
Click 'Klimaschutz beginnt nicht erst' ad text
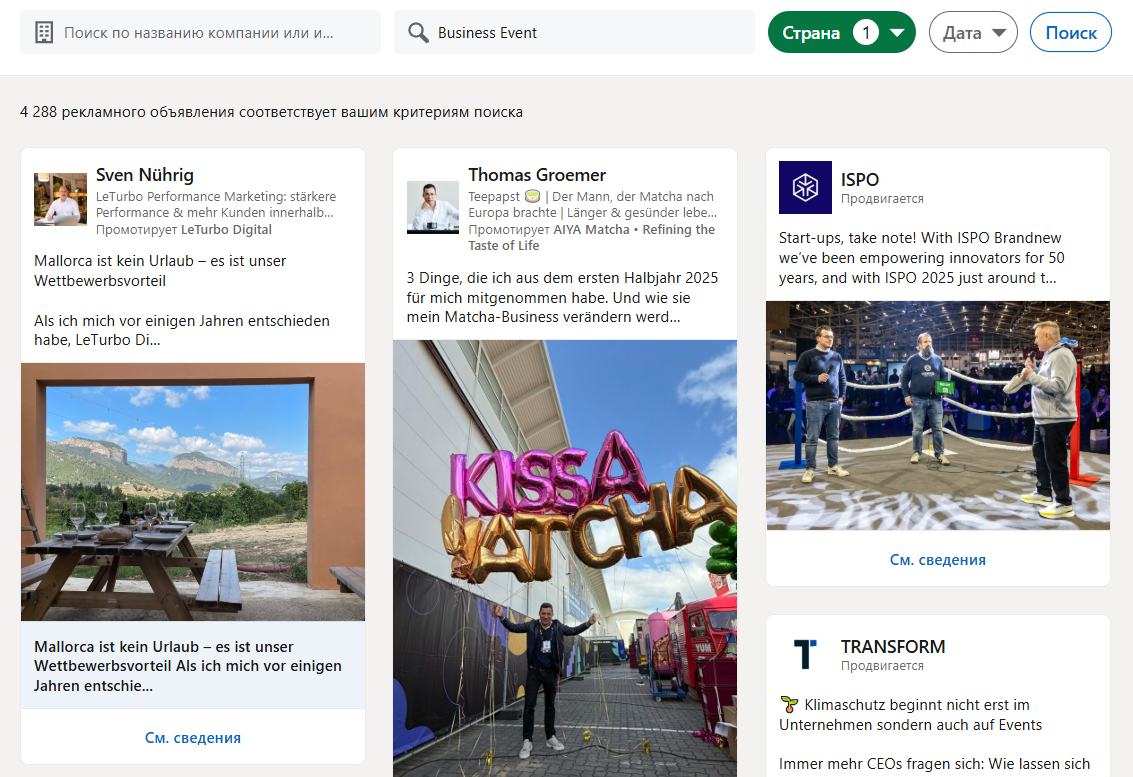click(911, 715)
